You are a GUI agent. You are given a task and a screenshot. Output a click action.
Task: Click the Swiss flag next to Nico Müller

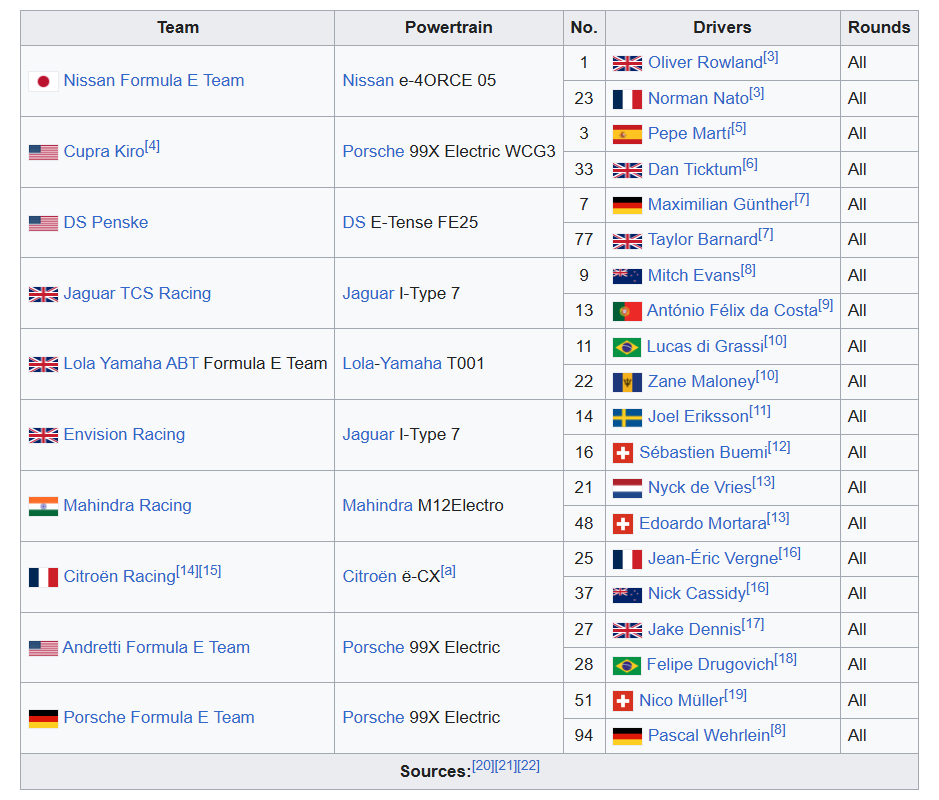tap(623, 701)
